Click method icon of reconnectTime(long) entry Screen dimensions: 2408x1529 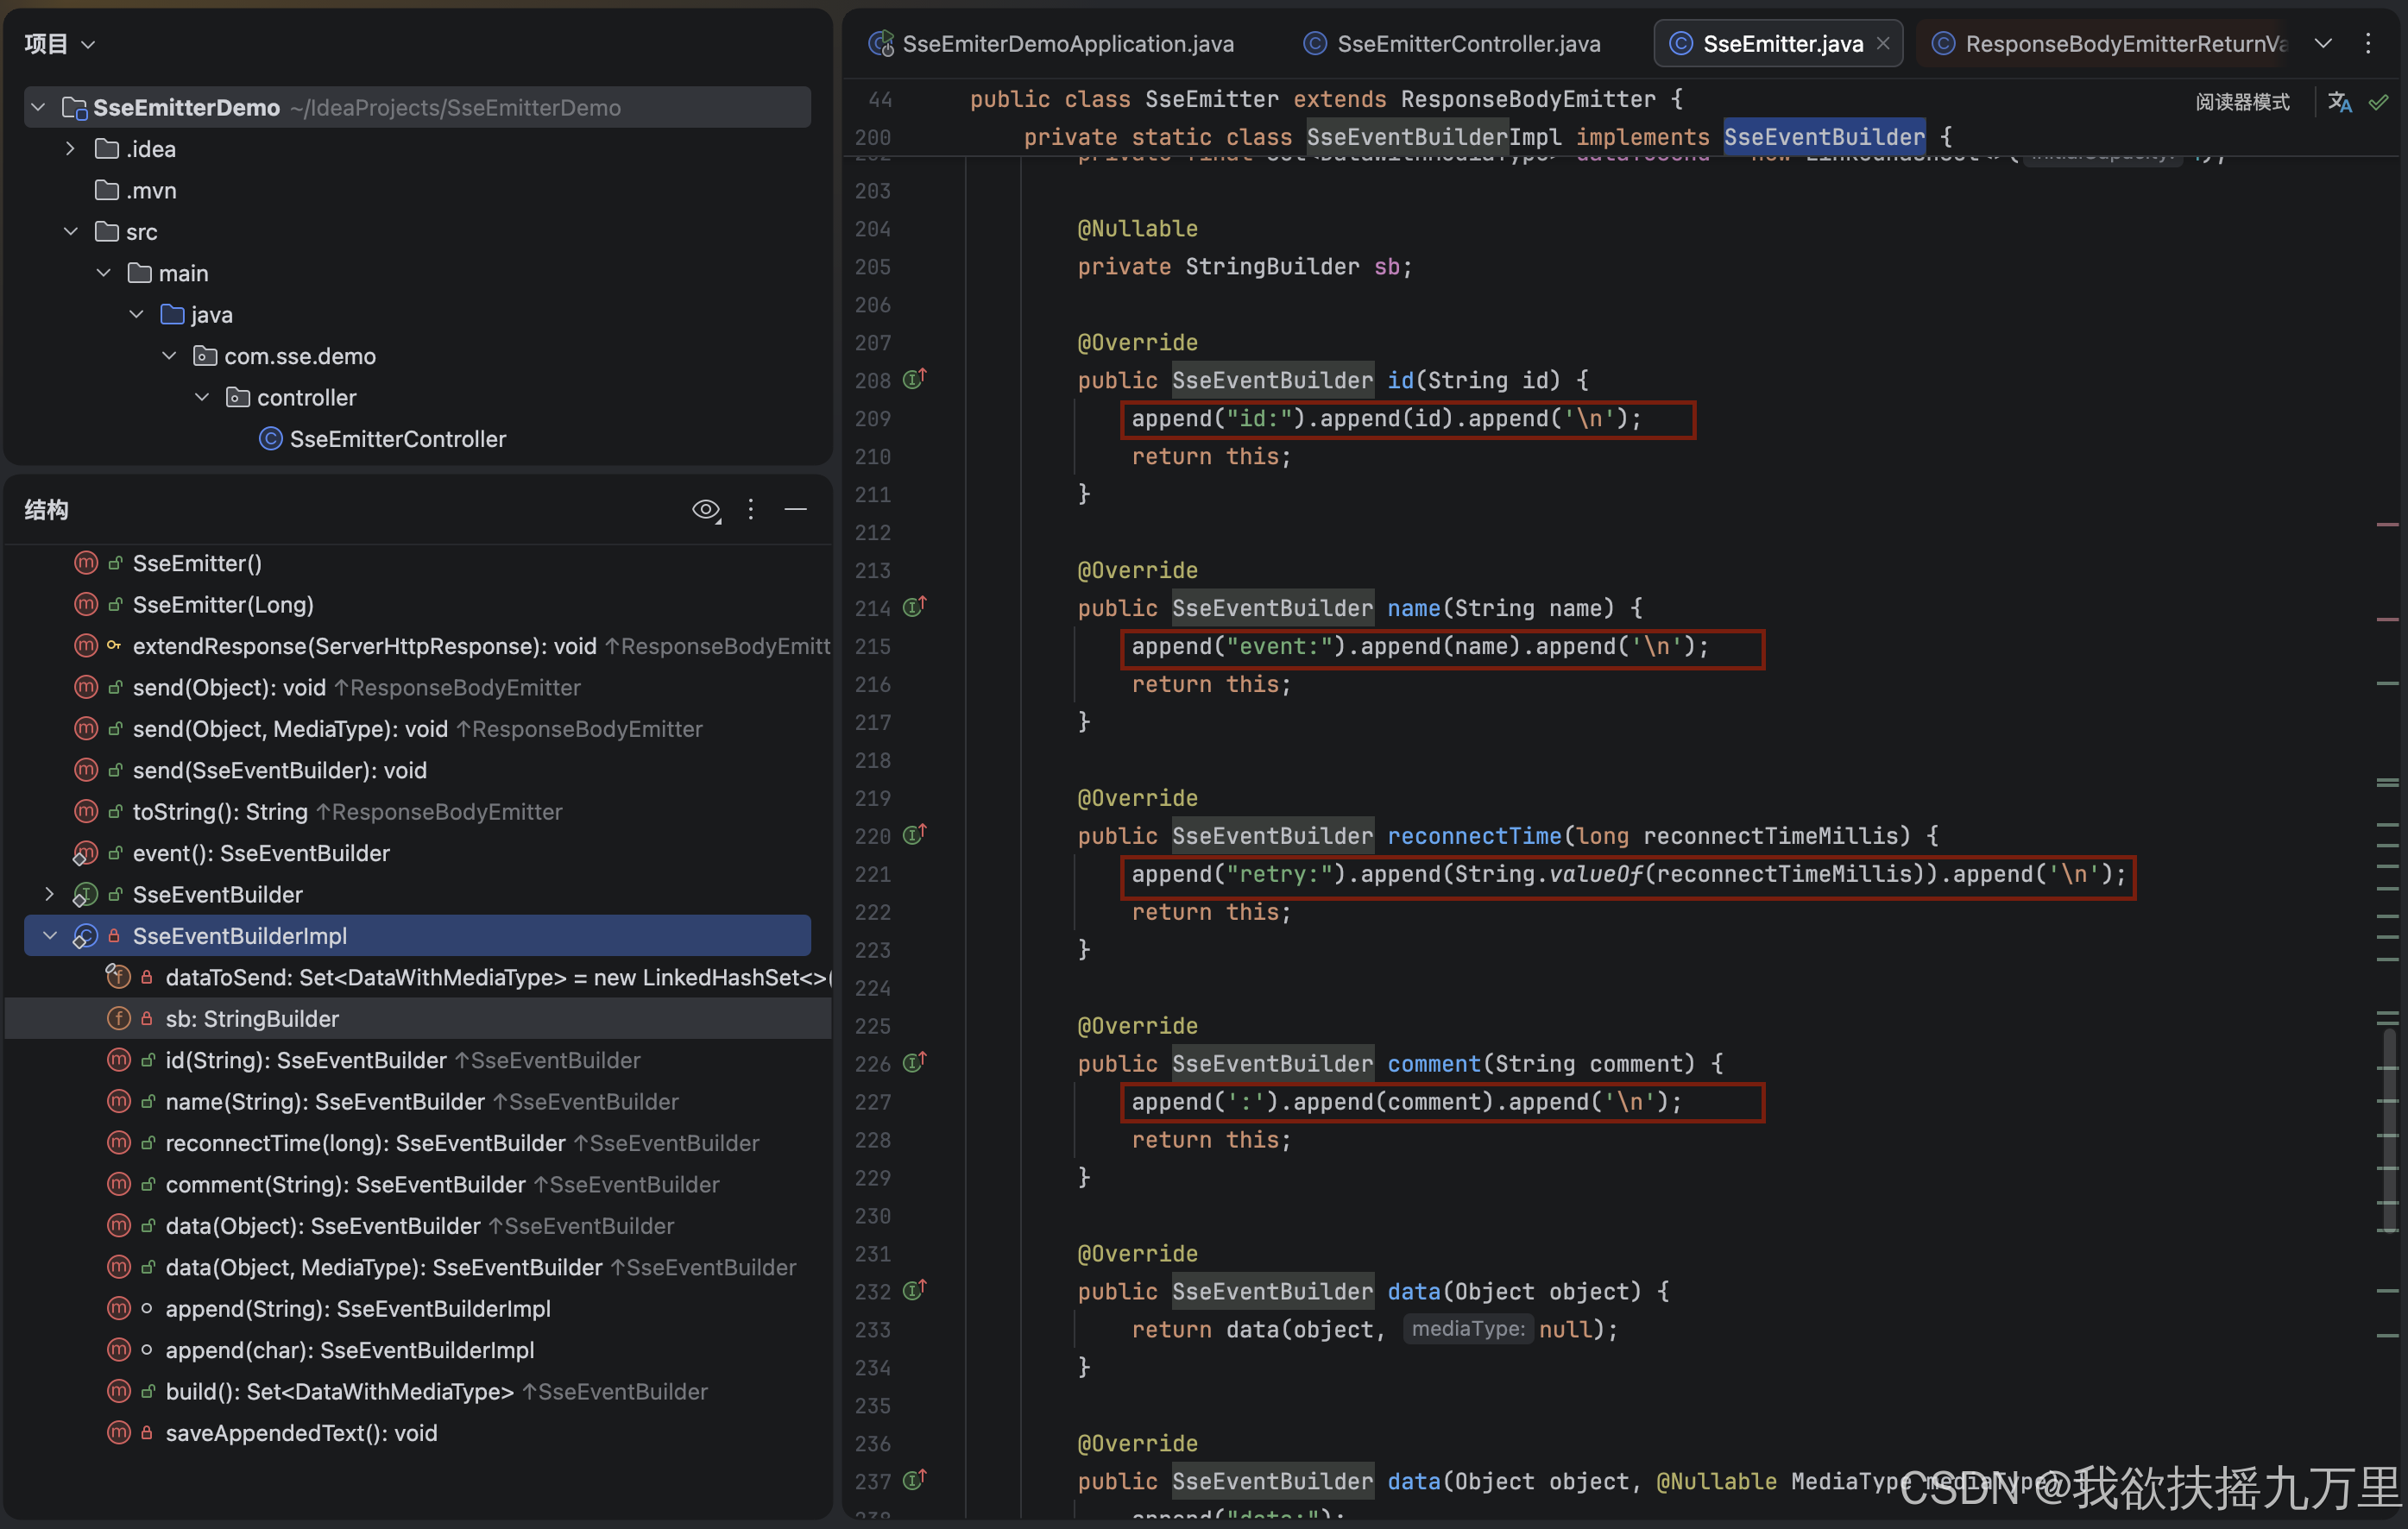118,1143
